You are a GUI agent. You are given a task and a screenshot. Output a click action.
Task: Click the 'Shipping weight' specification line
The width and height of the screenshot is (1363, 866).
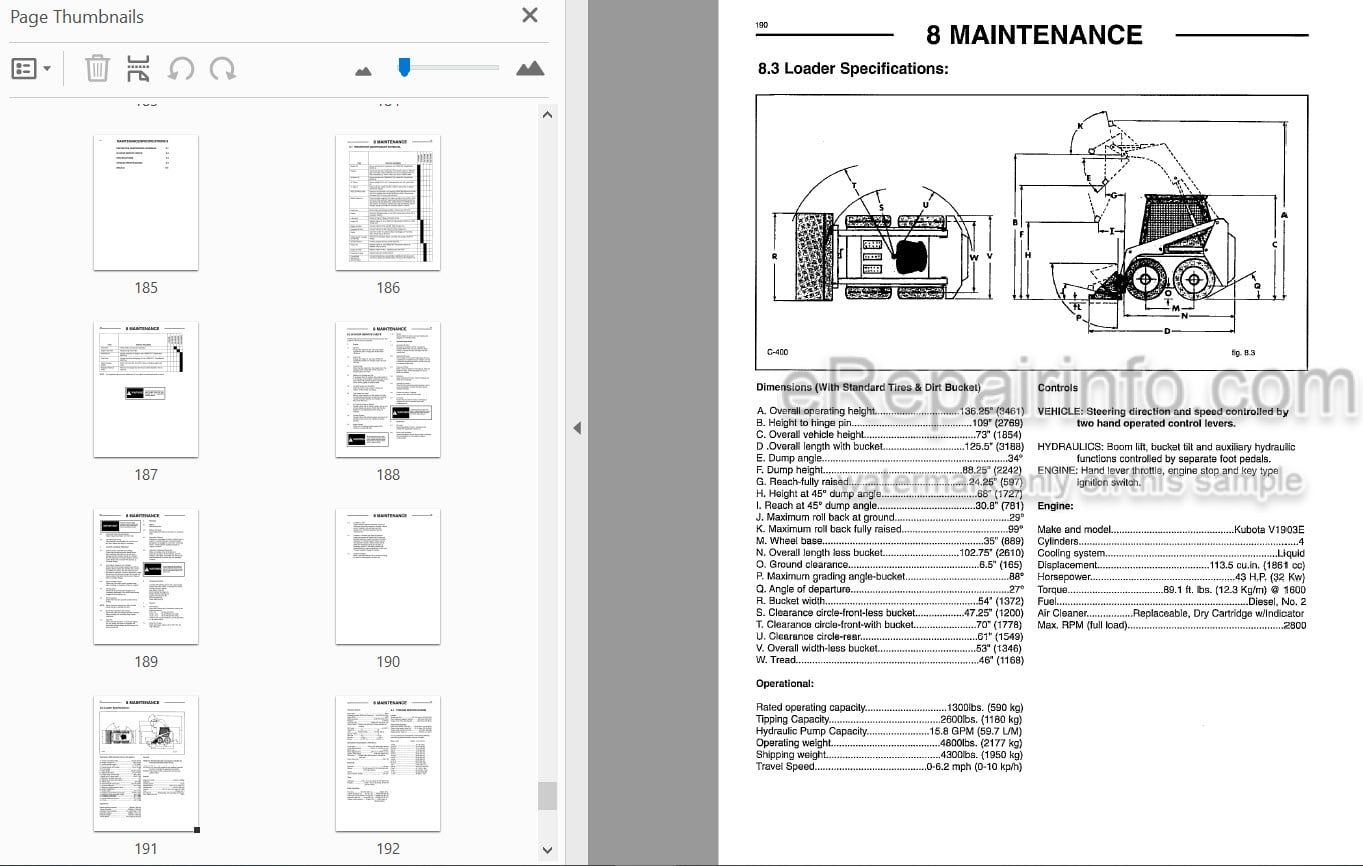(889, 756)
